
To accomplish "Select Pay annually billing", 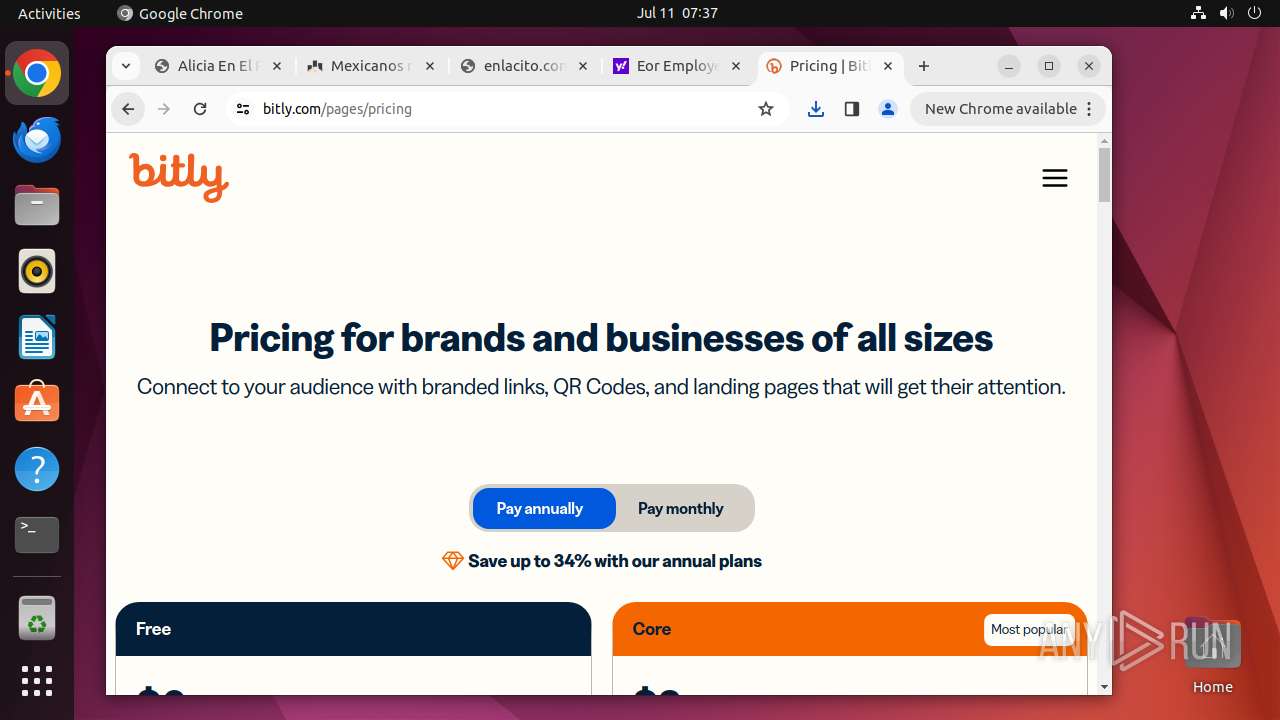I will click(543, 508).
